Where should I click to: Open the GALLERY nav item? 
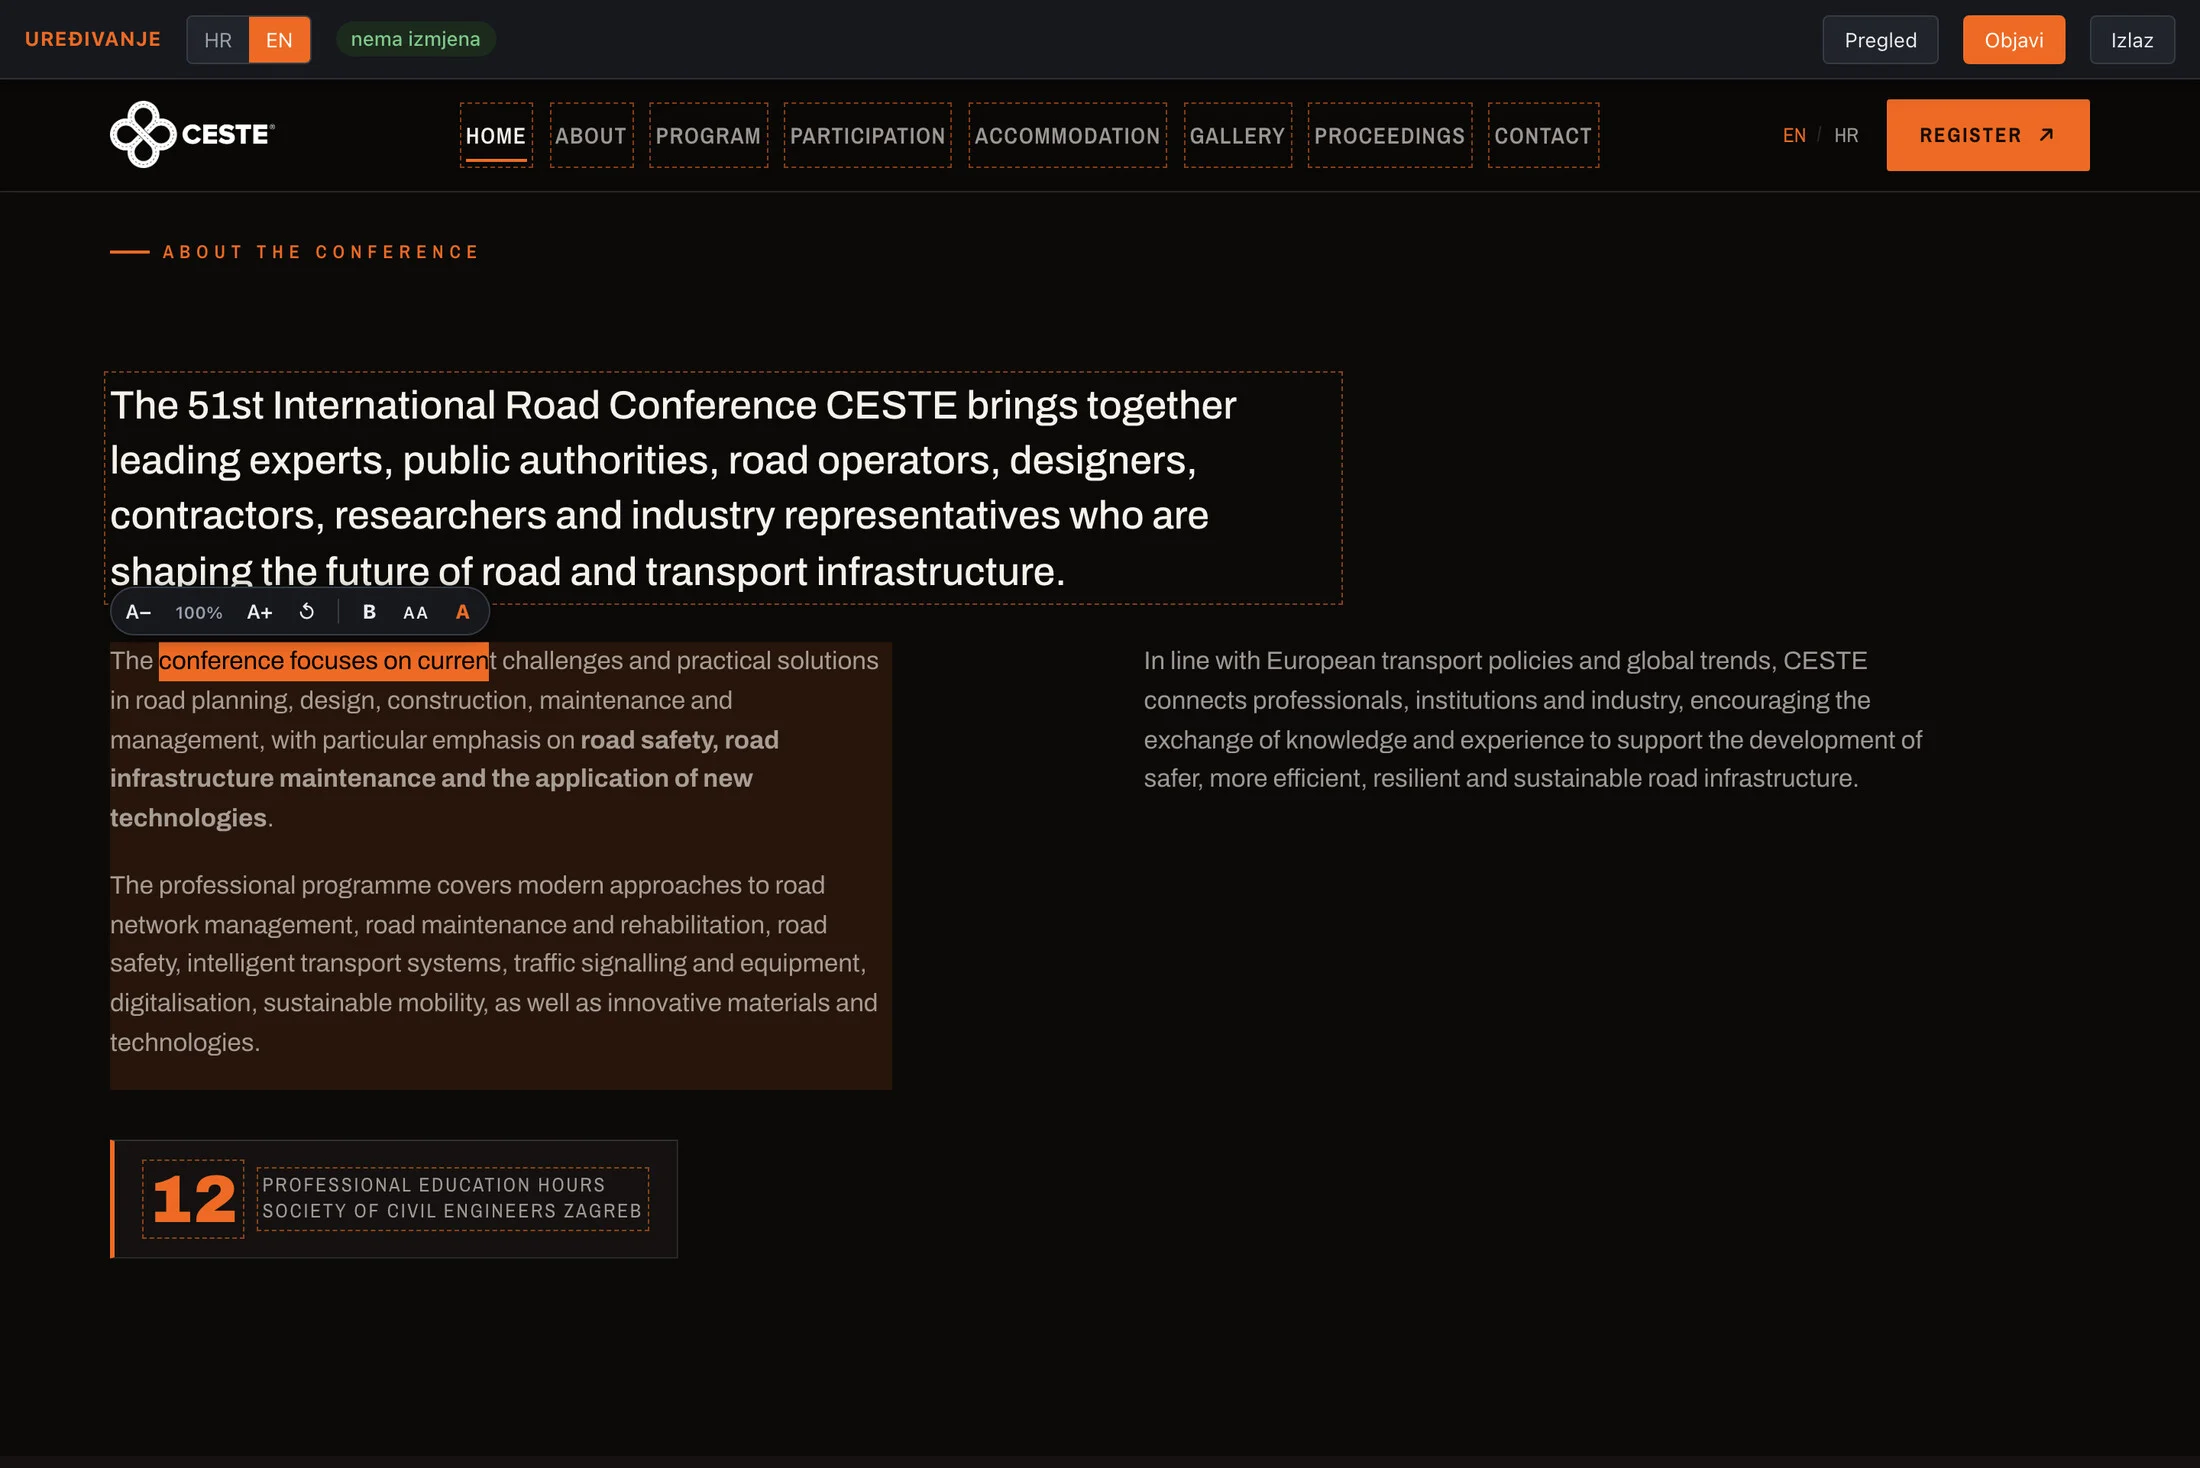point(1237,135)
